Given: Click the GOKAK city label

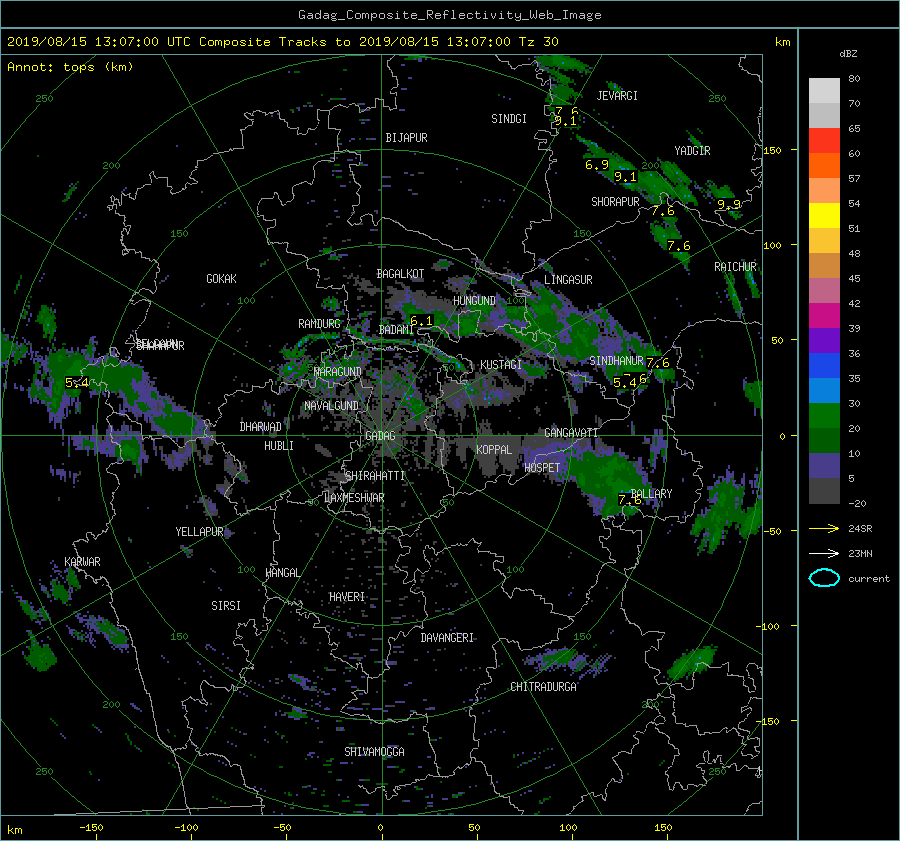Looking at the screenshot, I should coord(221,279).
